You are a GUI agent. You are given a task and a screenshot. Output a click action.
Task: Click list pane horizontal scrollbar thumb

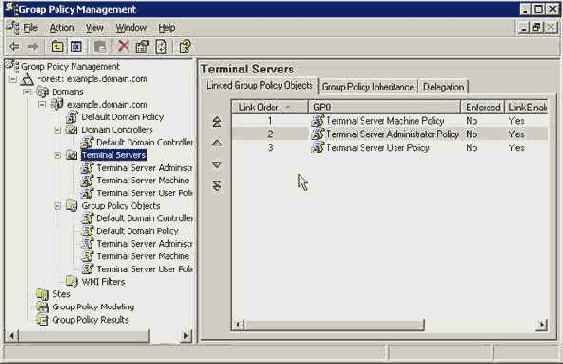(334, 325)
